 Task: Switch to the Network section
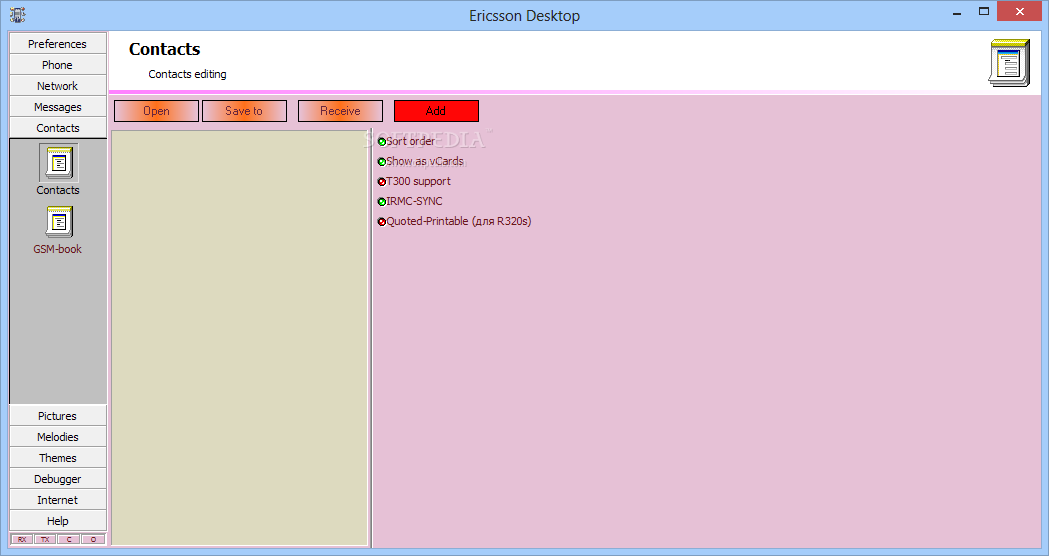tap(58, 86)
